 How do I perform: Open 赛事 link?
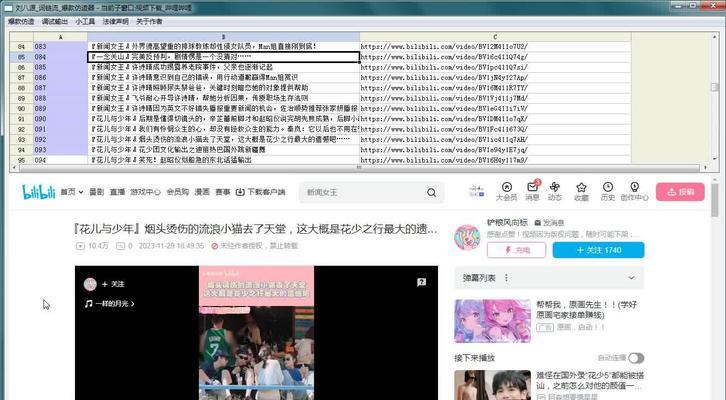pyautogui.click(x=223, y=192)
